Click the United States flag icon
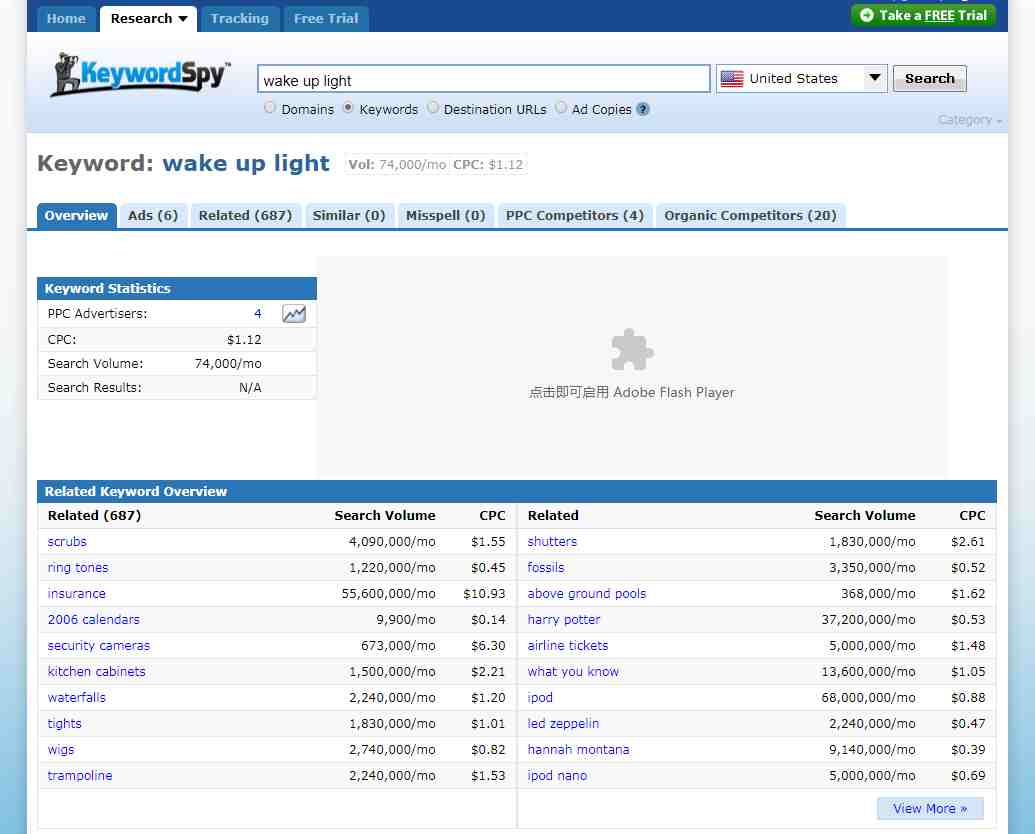Screen dimensions: 1035x834 [x=732, y=79]
